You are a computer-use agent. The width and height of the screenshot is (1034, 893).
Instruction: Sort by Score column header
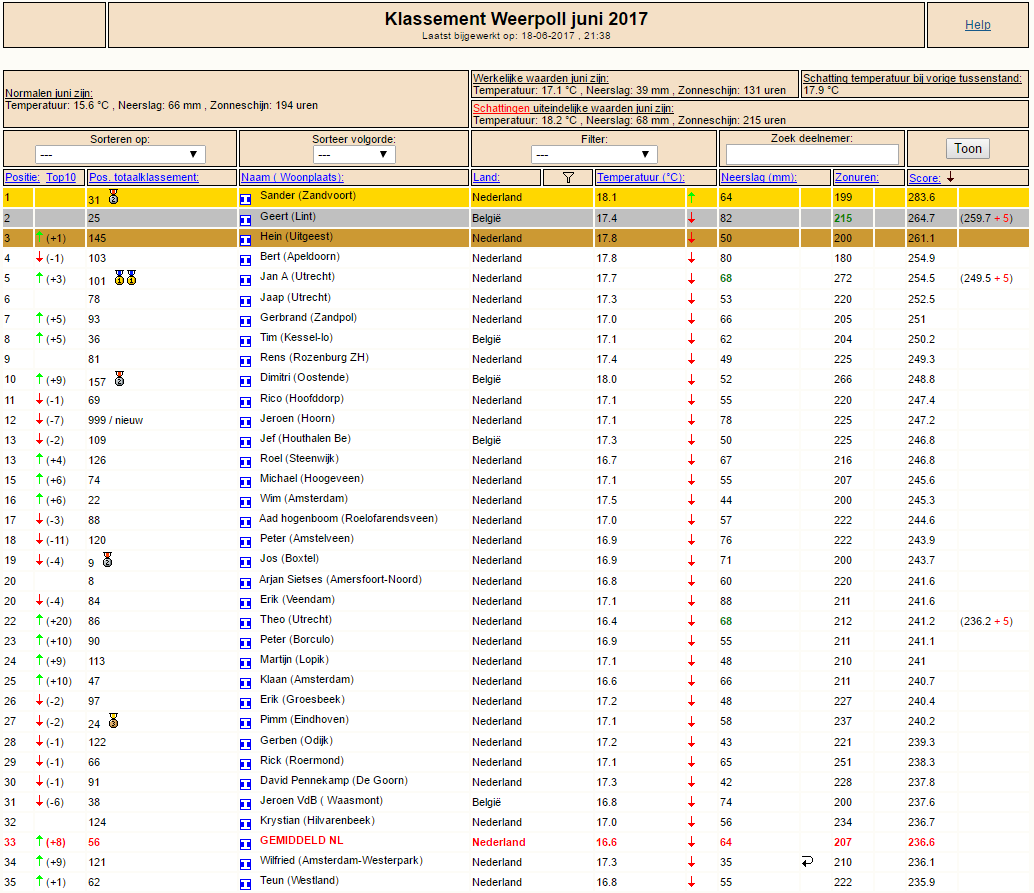coord(925,178)
